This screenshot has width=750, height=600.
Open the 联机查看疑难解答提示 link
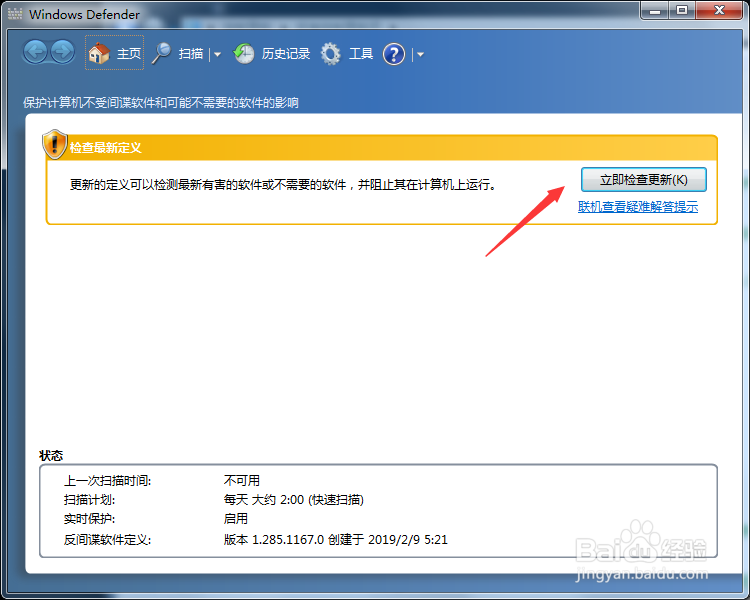[x=638, y=207]
